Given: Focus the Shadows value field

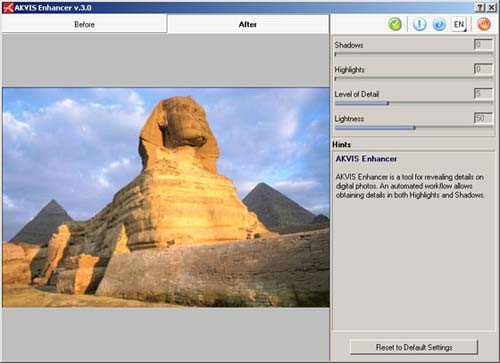Looking at the screenshot, I should (x=483, y=44).
